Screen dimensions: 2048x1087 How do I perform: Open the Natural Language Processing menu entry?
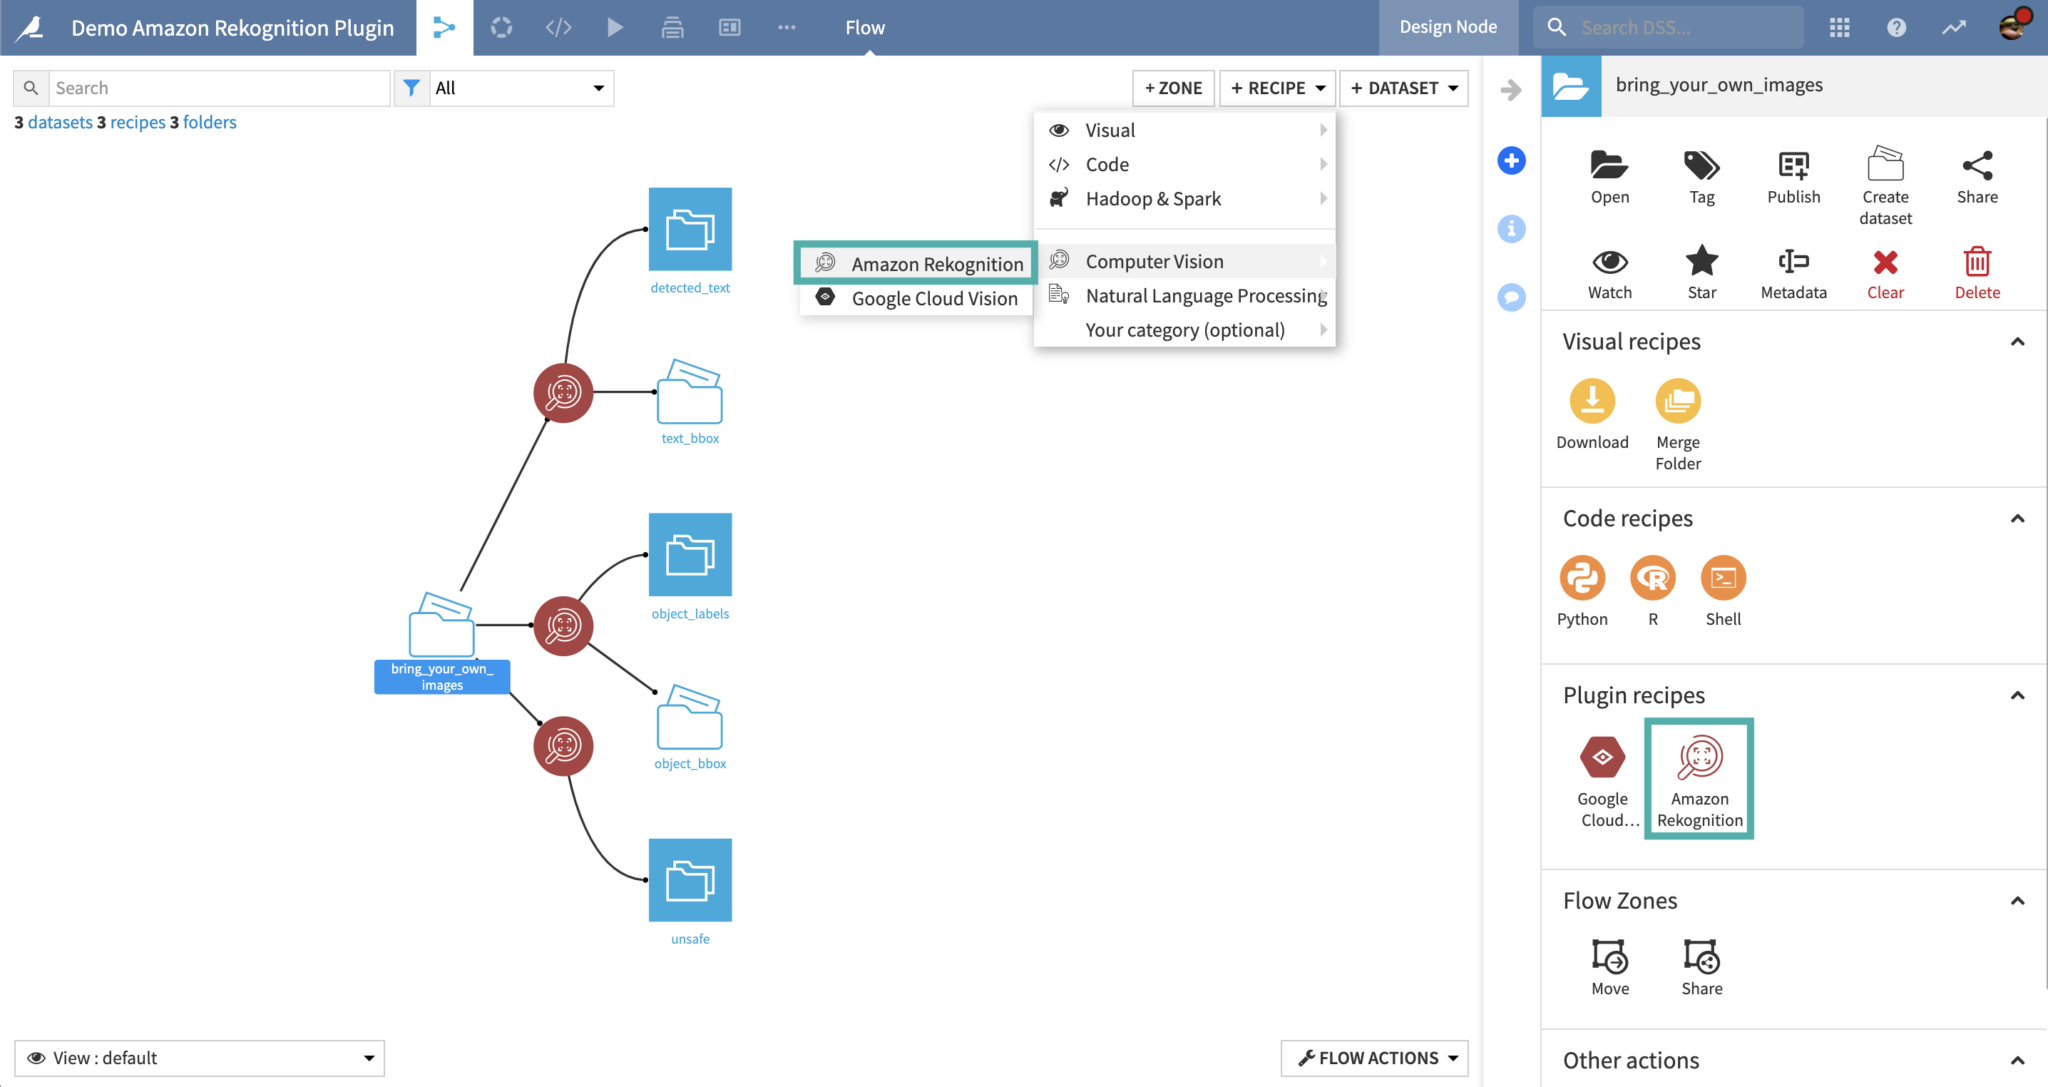click(1205, 296)
